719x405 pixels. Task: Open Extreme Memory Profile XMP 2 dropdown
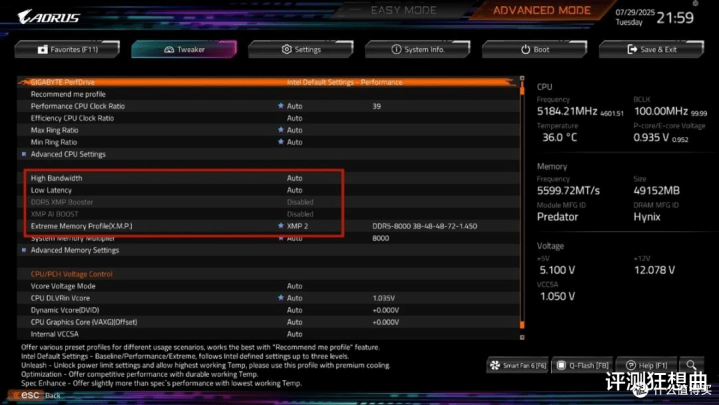[x=297, y=226]
